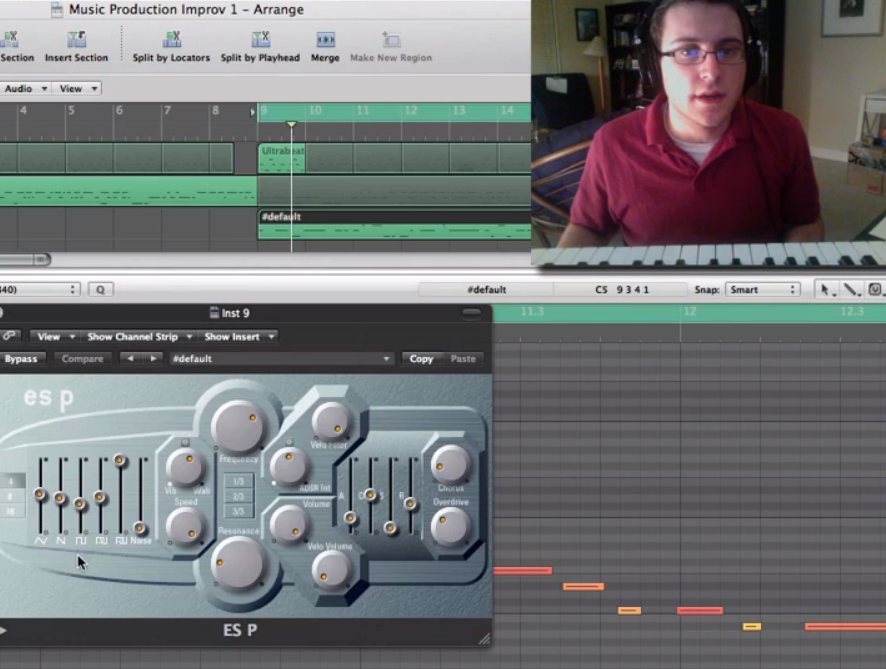Click the Noise level slider handle

pyautogui.click(x=140, y=528)
